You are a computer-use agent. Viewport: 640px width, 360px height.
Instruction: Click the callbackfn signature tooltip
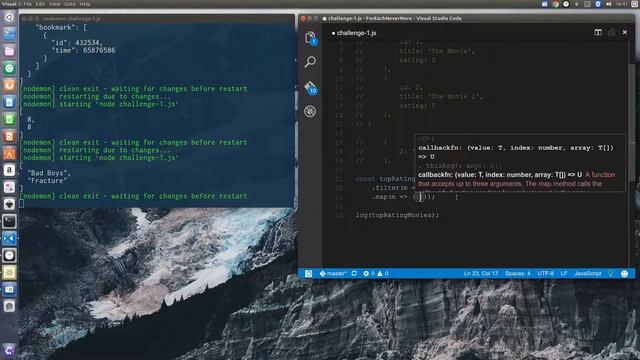click(520, 162)
